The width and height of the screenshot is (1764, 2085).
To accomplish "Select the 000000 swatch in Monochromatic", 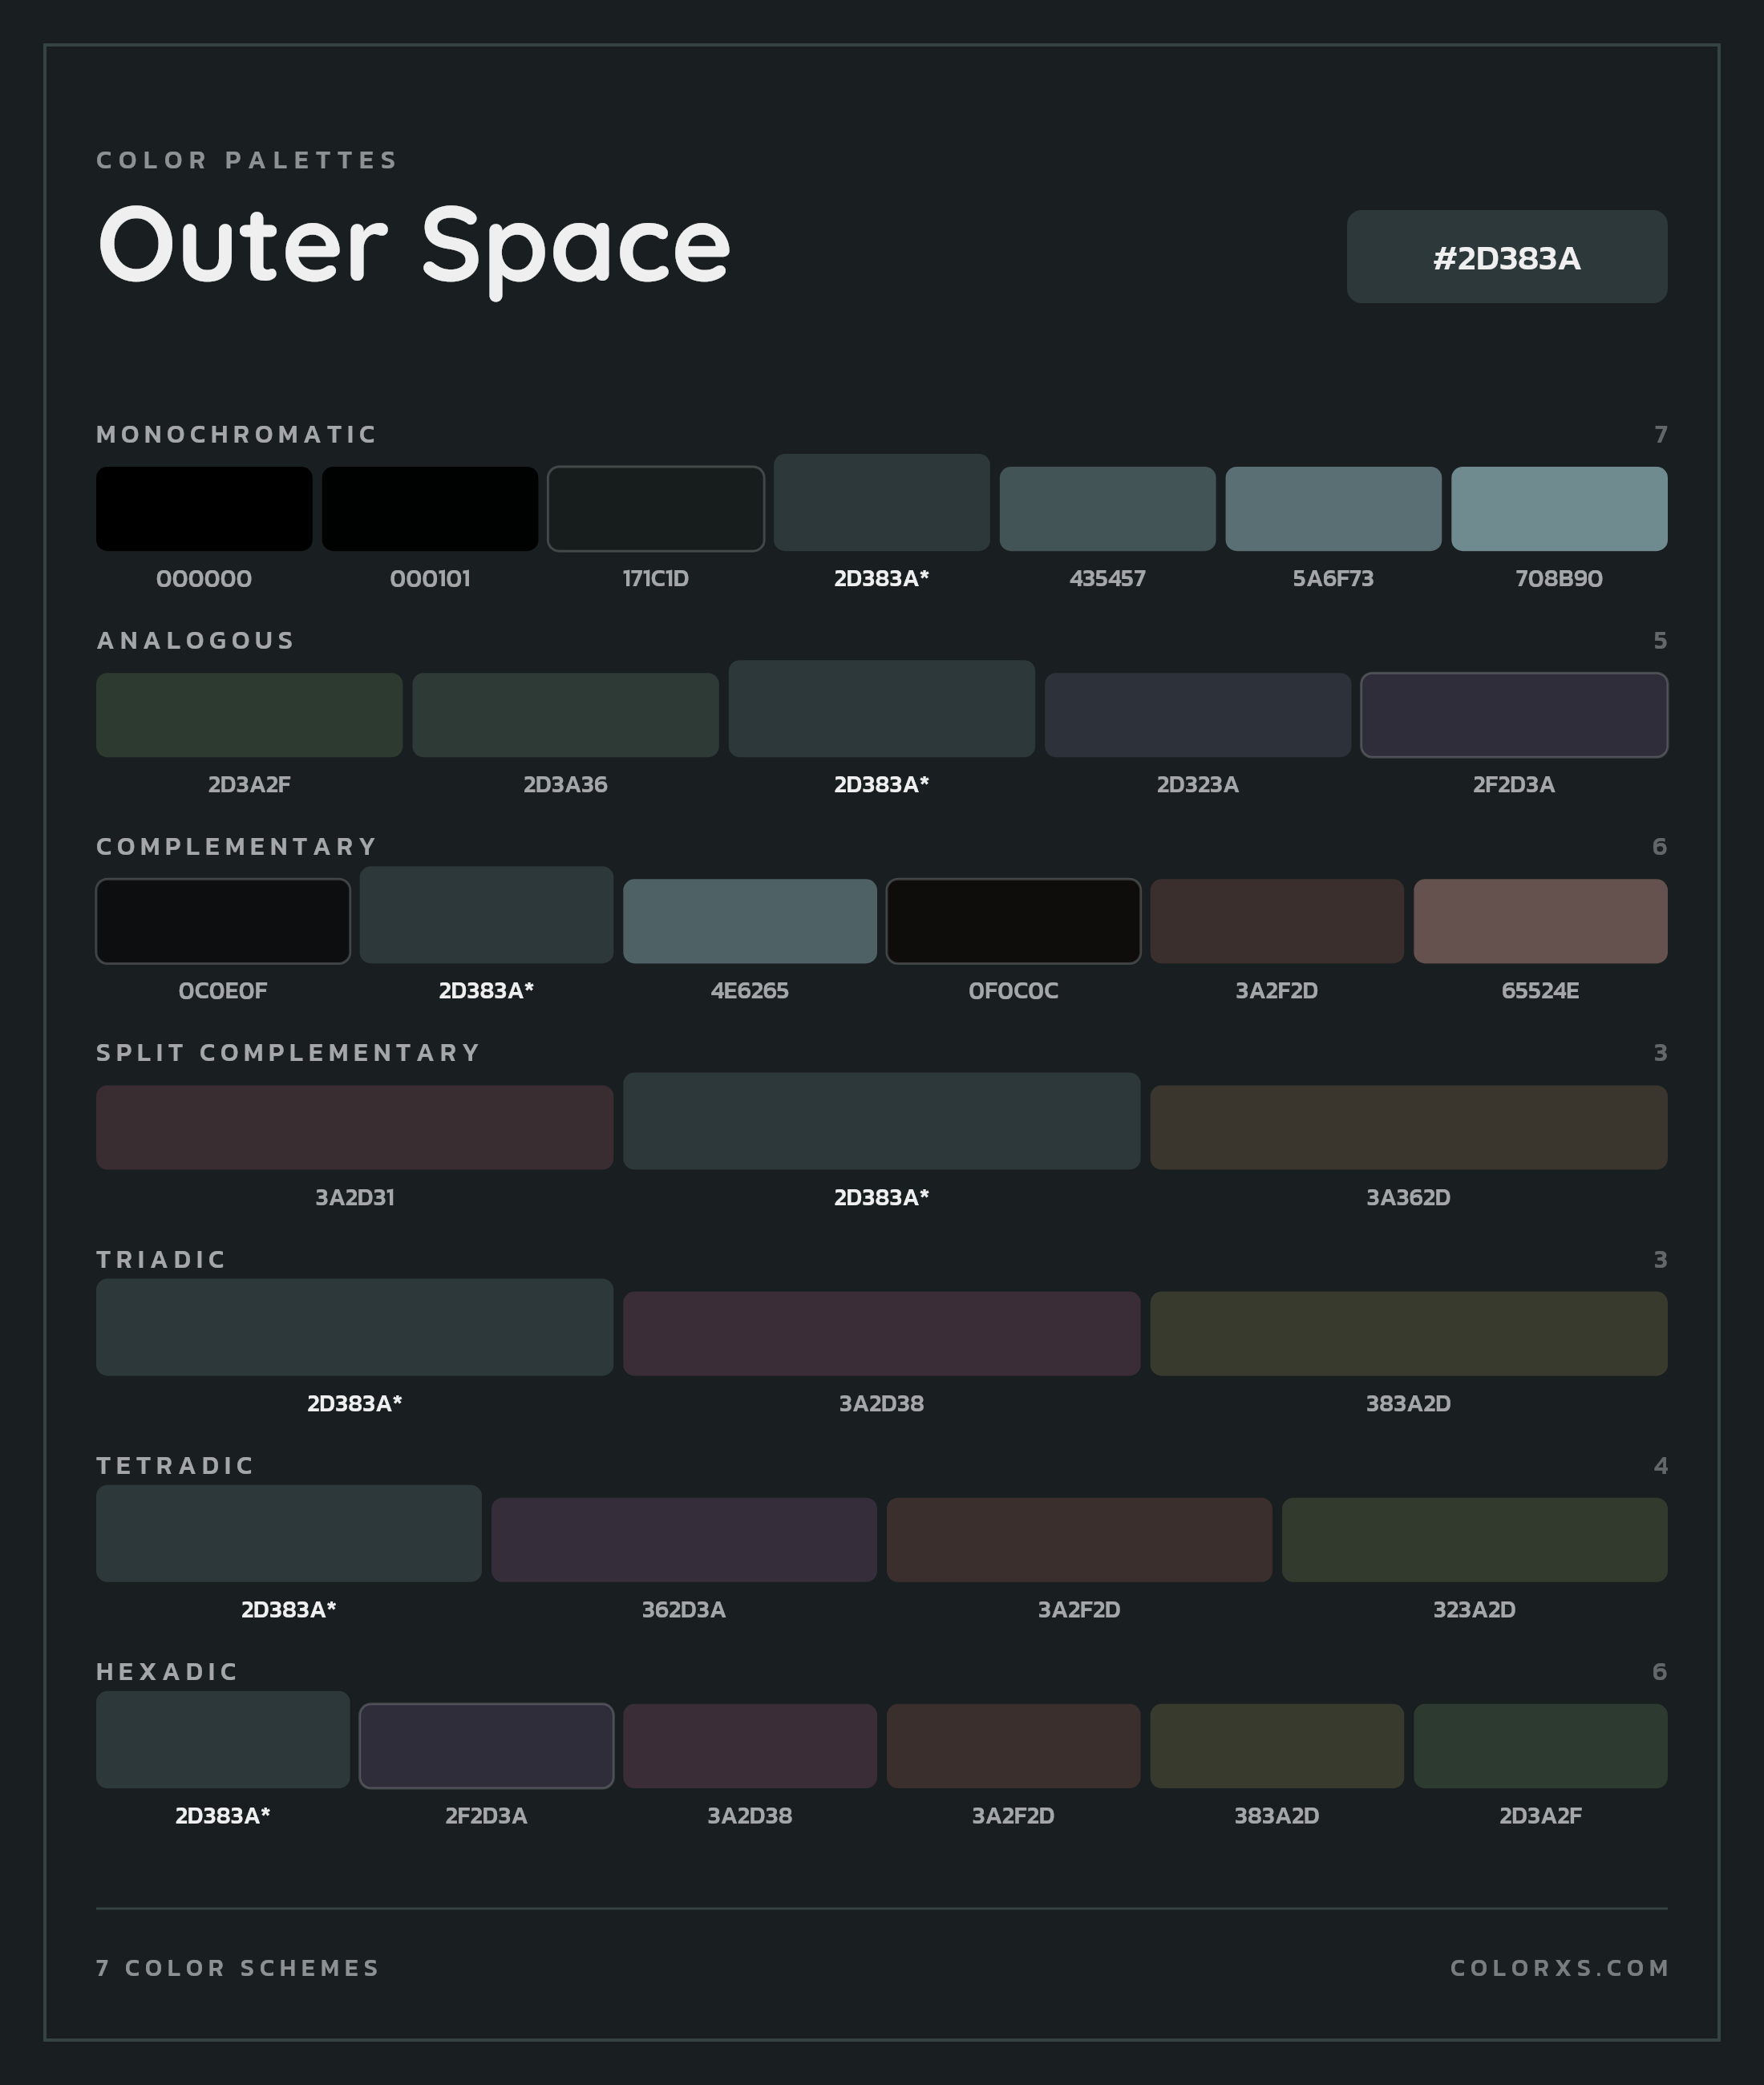I will (204, 508).
